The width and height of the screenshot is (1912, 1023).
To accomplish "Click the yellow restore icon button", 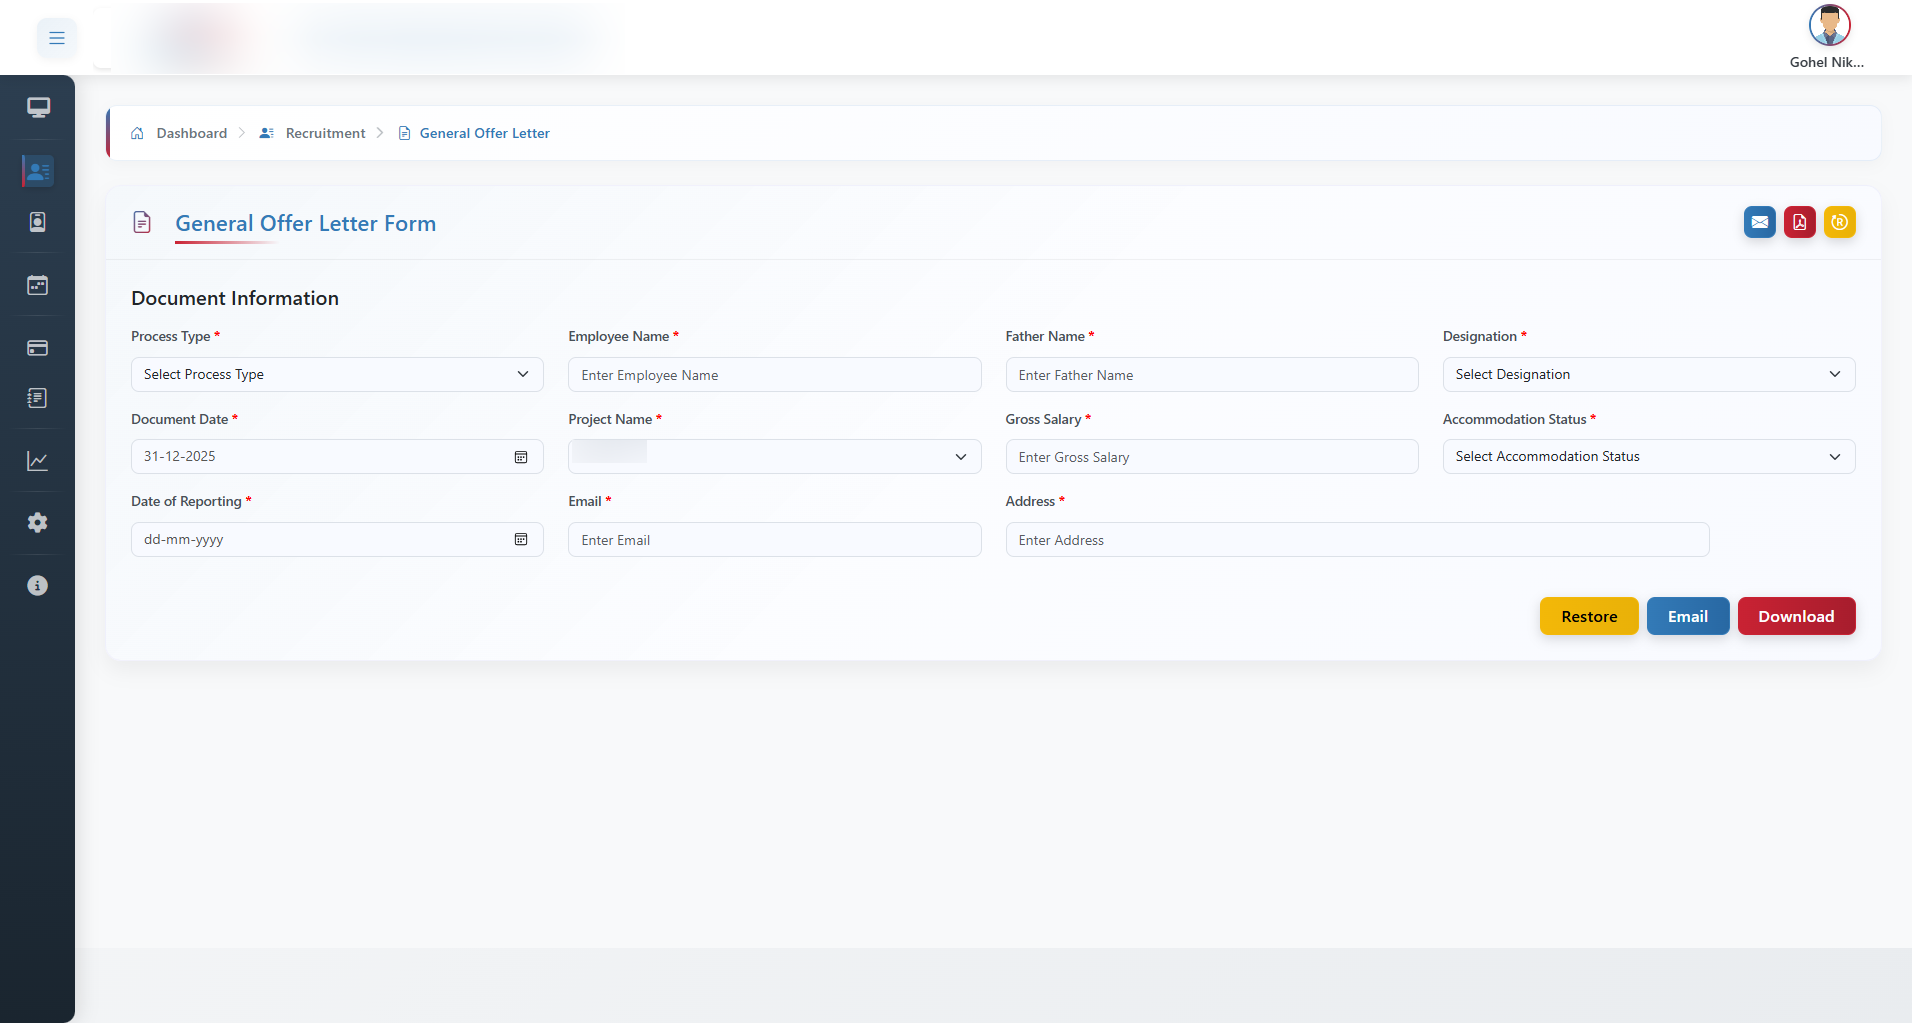I will point(1839,222).
